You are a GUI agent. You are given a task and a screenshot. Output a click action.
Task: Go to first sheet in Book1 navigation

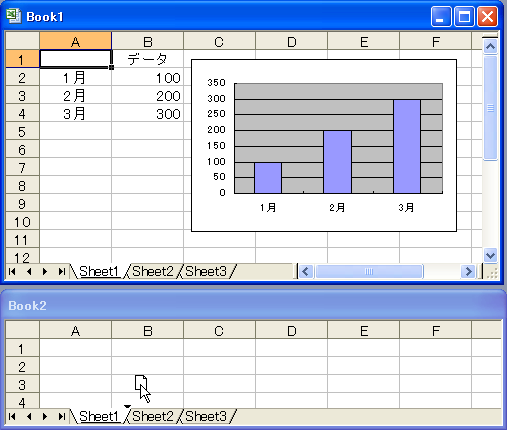(12, 272)
